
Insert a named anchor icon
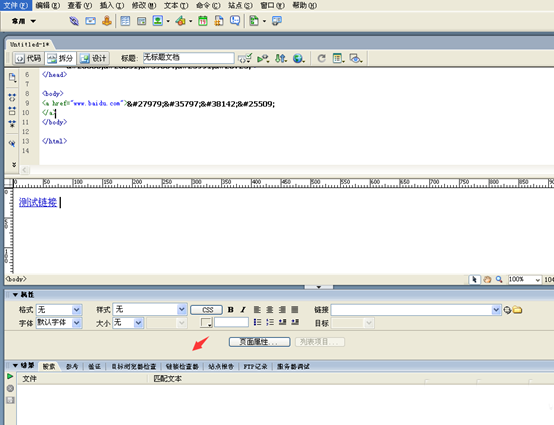coord(107,21)
